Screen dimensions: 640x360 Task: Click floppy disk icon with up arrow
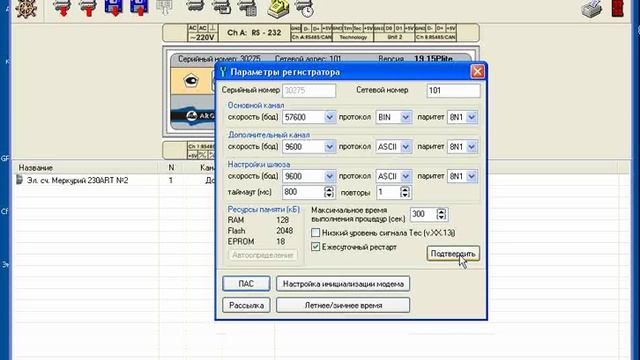pyautogui.click(x=139, y=8)
